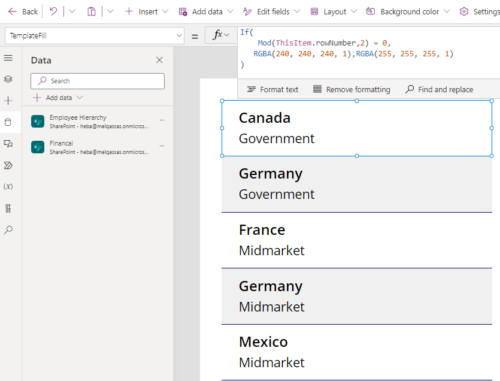Open the Layout menu in toolbar
The image size is (500, 381).
(x=333, y=12)
